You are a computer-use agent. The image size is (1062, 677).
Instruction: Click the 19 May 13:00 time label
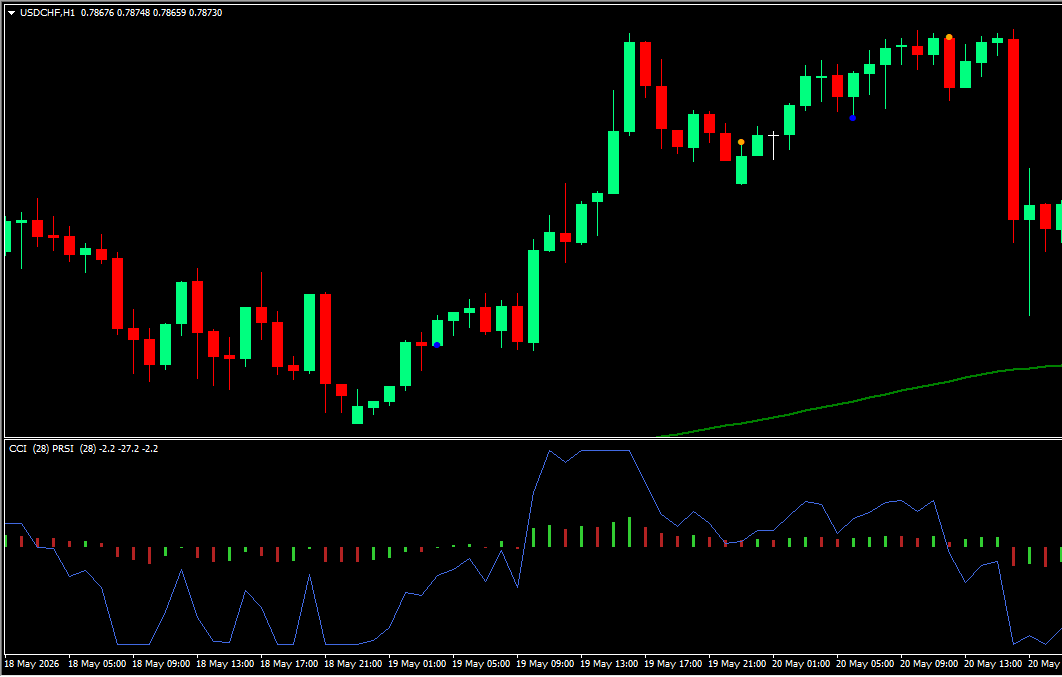click(x=608, y=664)
